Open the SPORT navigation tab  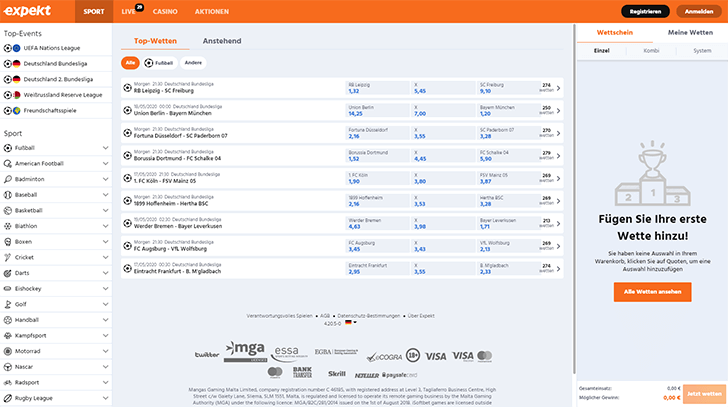(x=94, y=12)
